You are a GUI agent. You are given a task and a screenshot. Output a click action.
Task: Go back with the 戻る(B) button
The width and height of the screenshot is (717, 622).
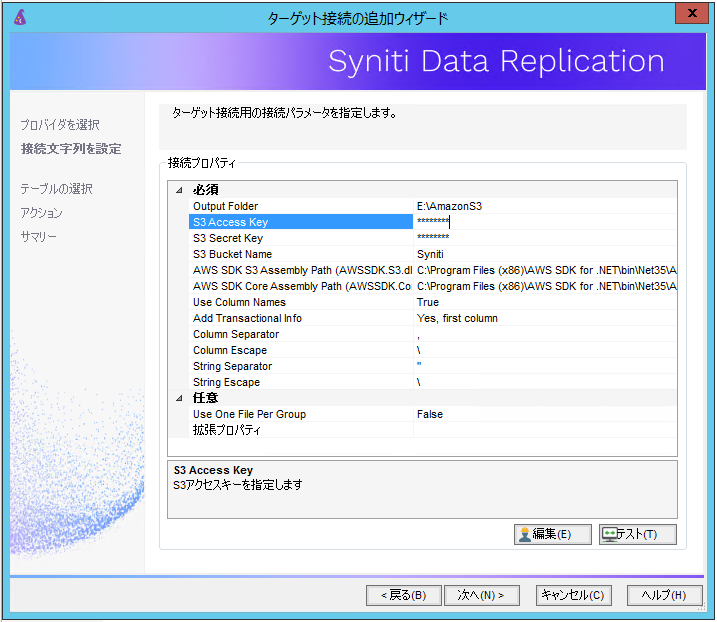(x=404, y=595)
